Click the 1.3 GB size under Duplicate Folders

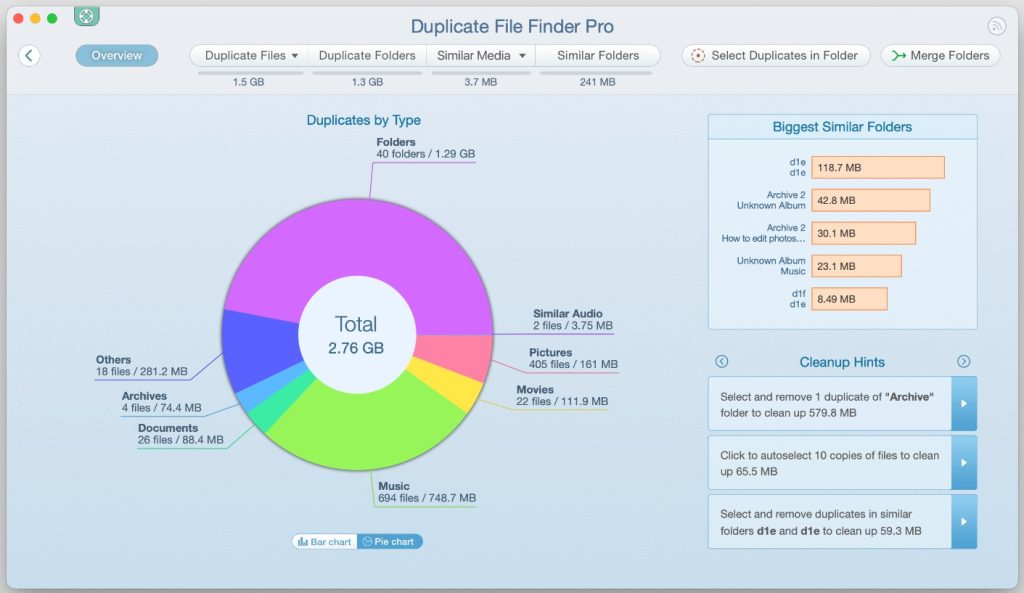[x=367, y=82]
